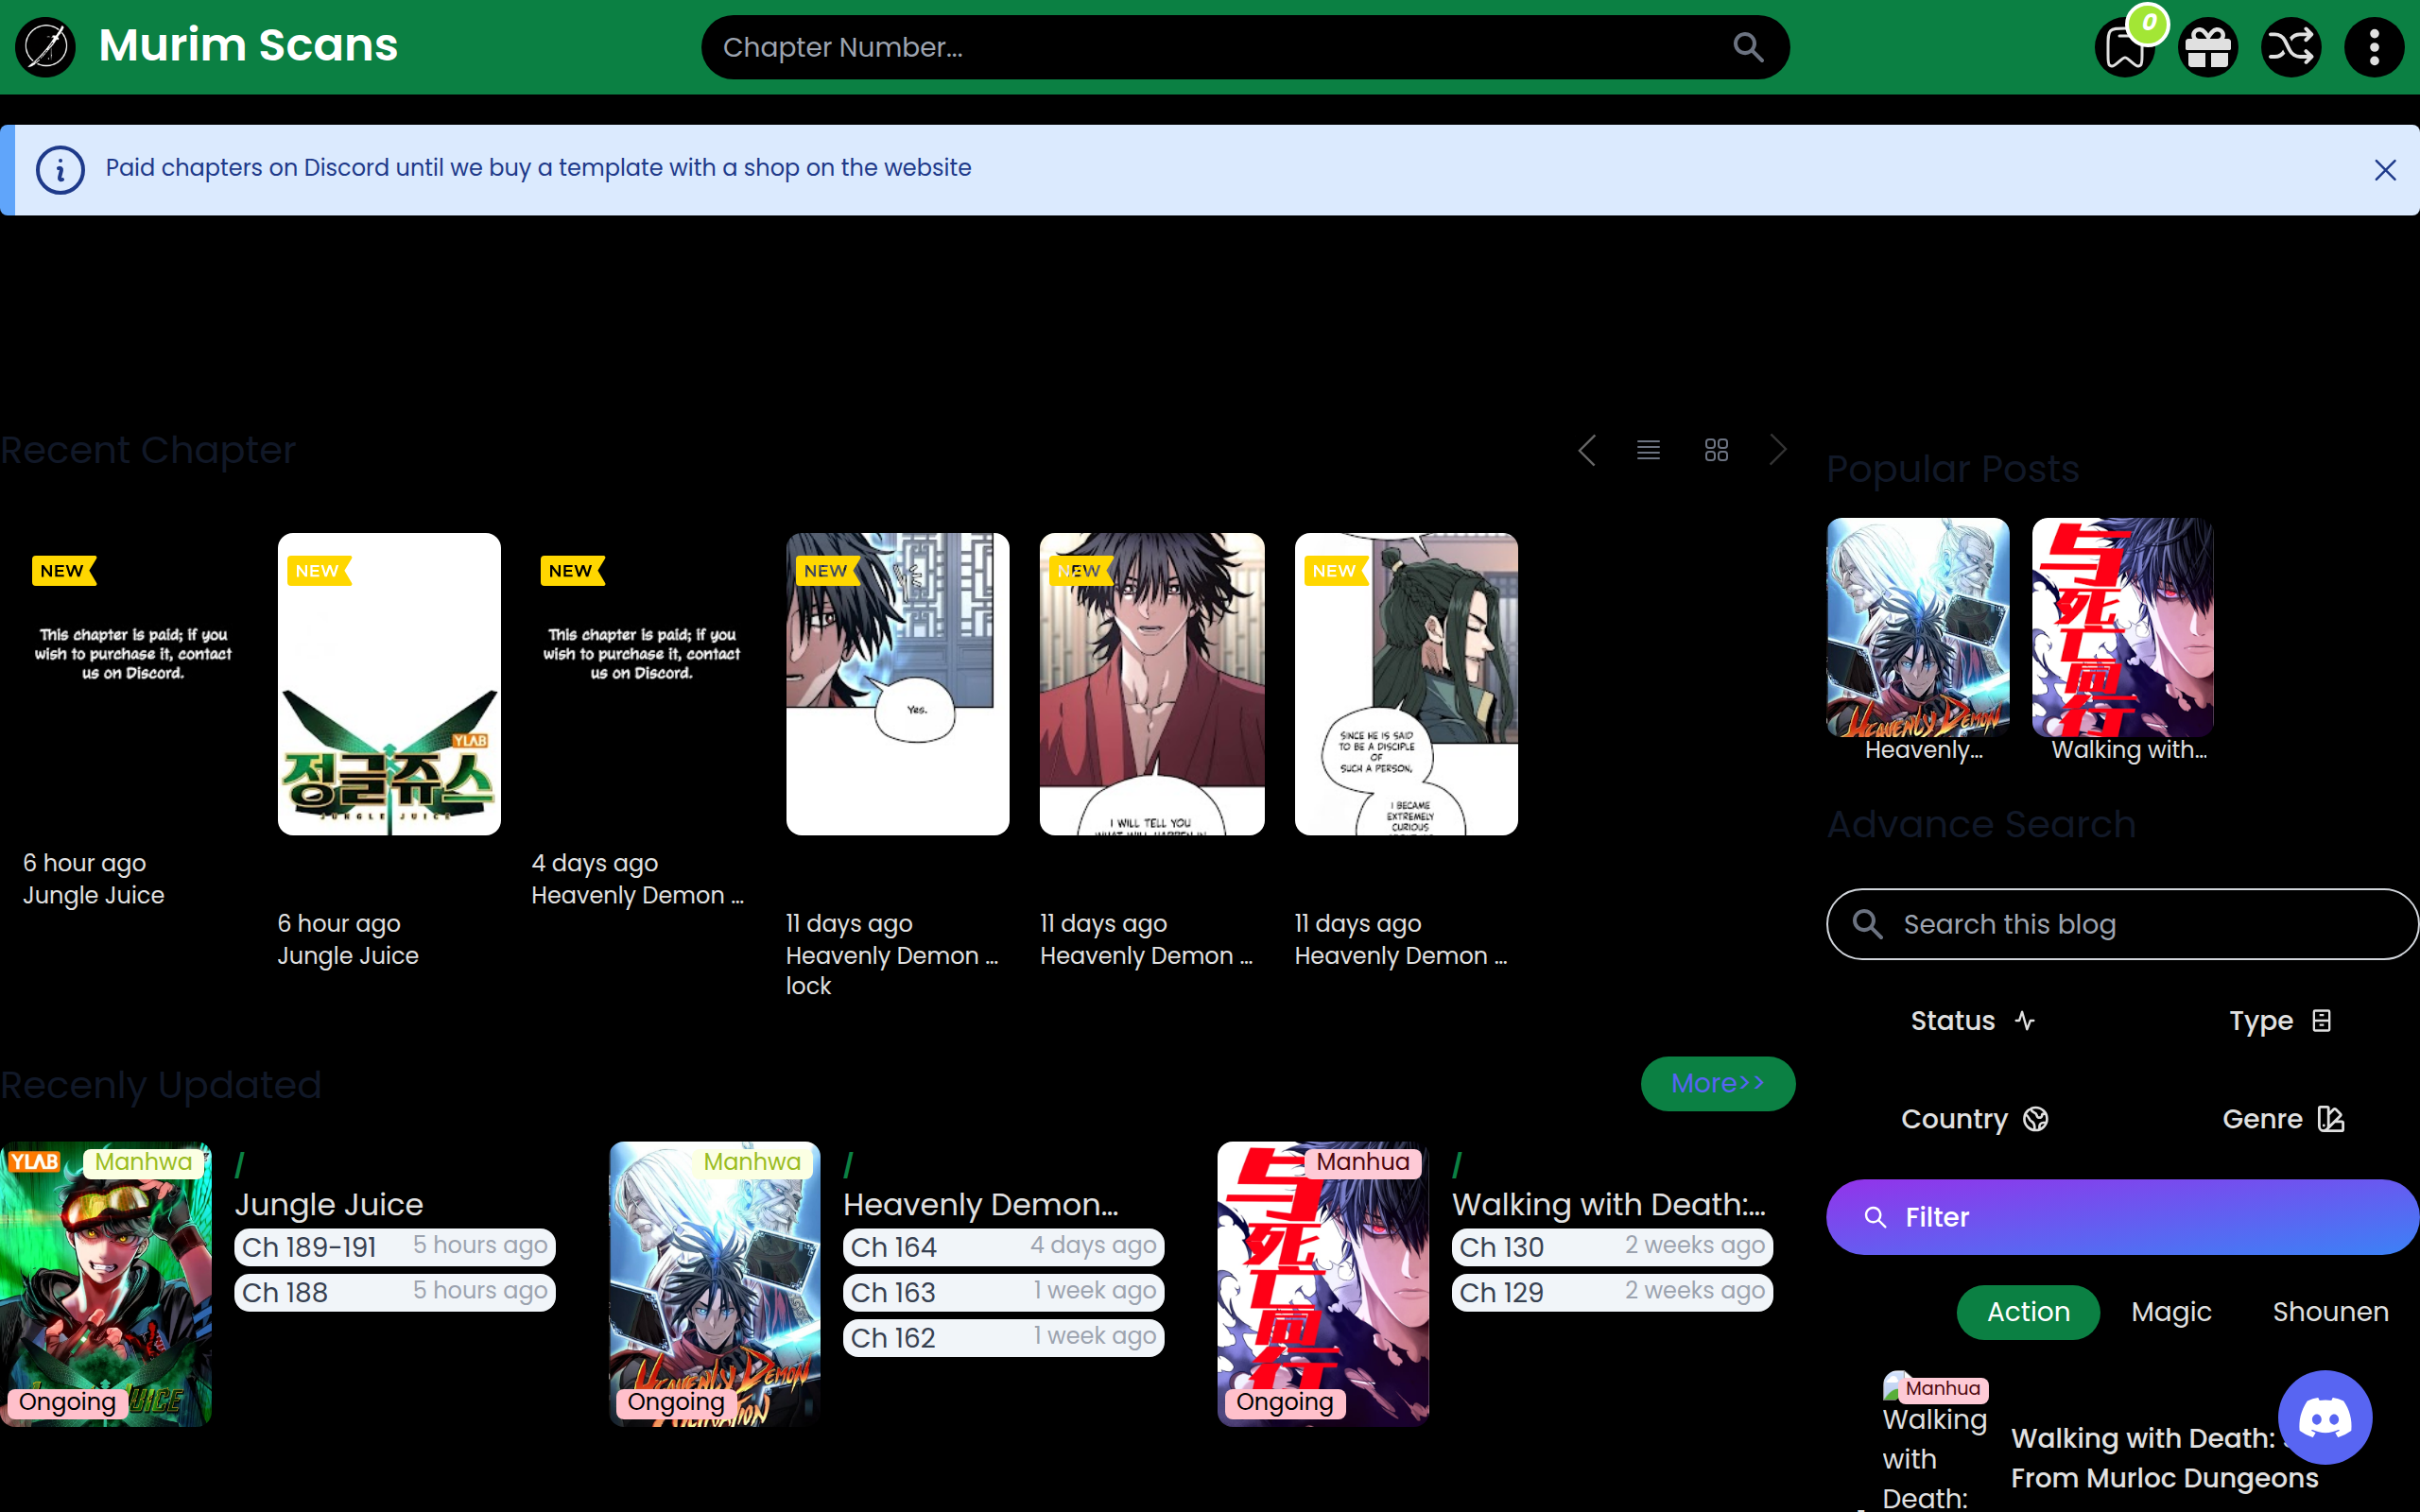Screen dimensions: 2420x1512
Task: Open Walking with Death title in Recently Updated
Action: tap(1608, 1204)
